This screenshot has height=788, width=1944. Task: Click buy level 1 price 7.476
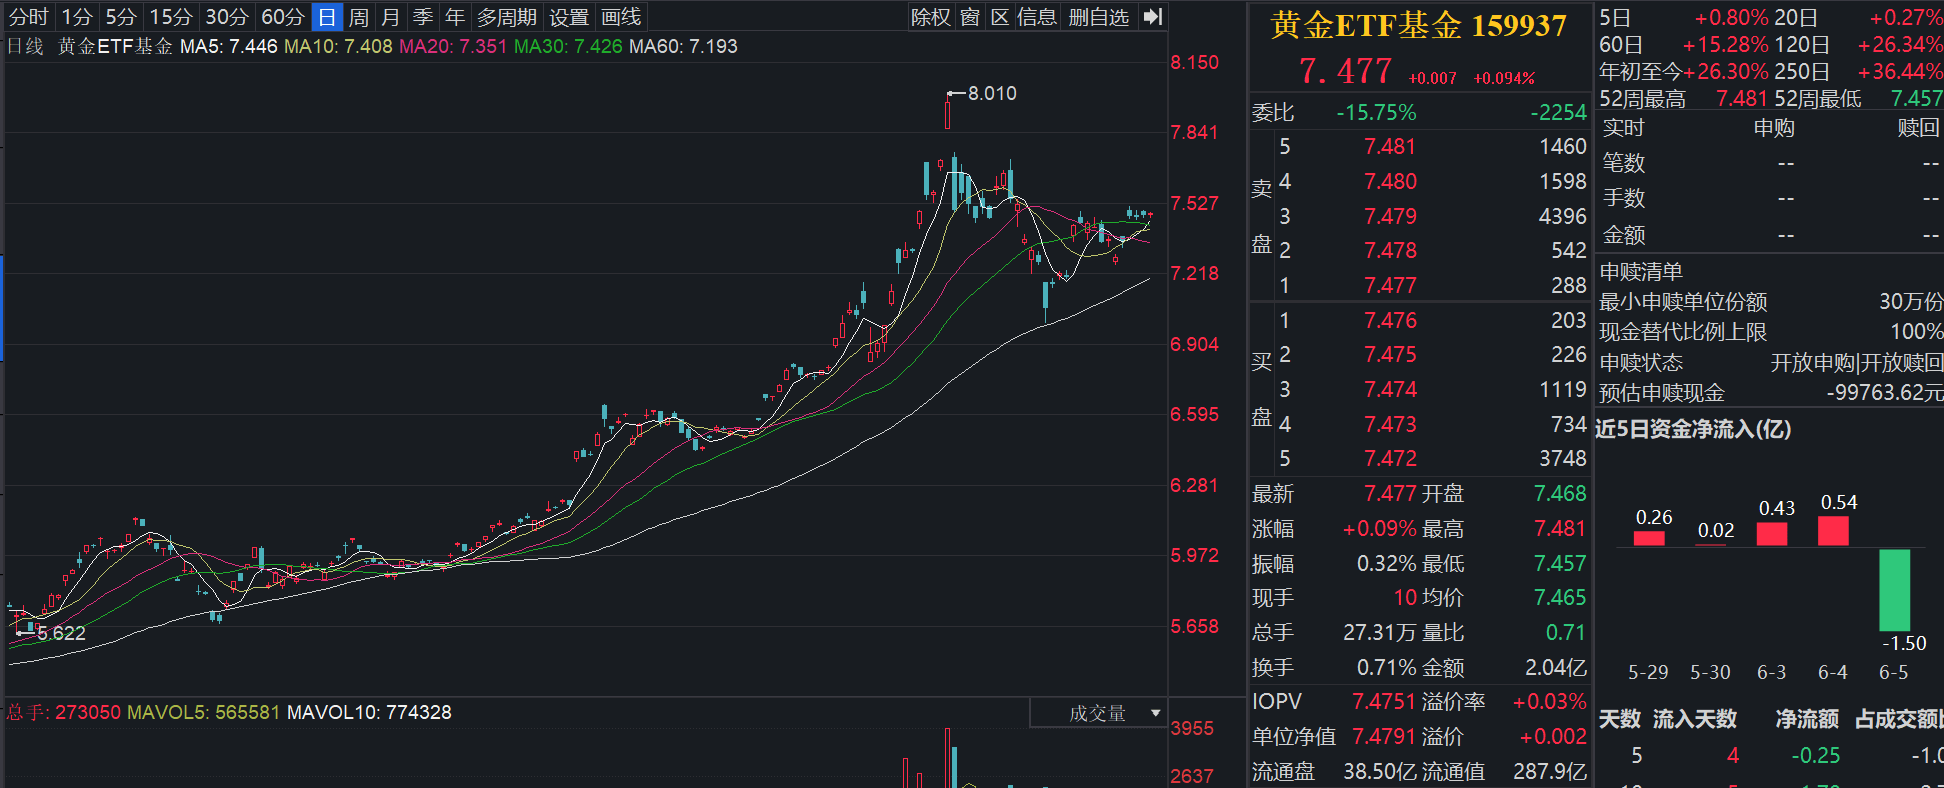pos(1390,320)
